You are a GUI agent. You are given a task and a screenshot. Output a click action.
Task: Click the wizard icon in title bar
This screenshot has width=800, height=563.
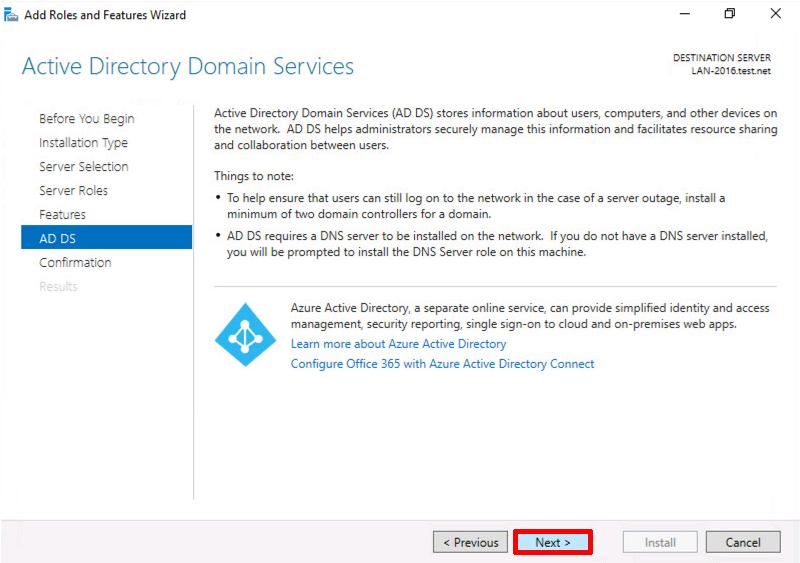[11, 15]
